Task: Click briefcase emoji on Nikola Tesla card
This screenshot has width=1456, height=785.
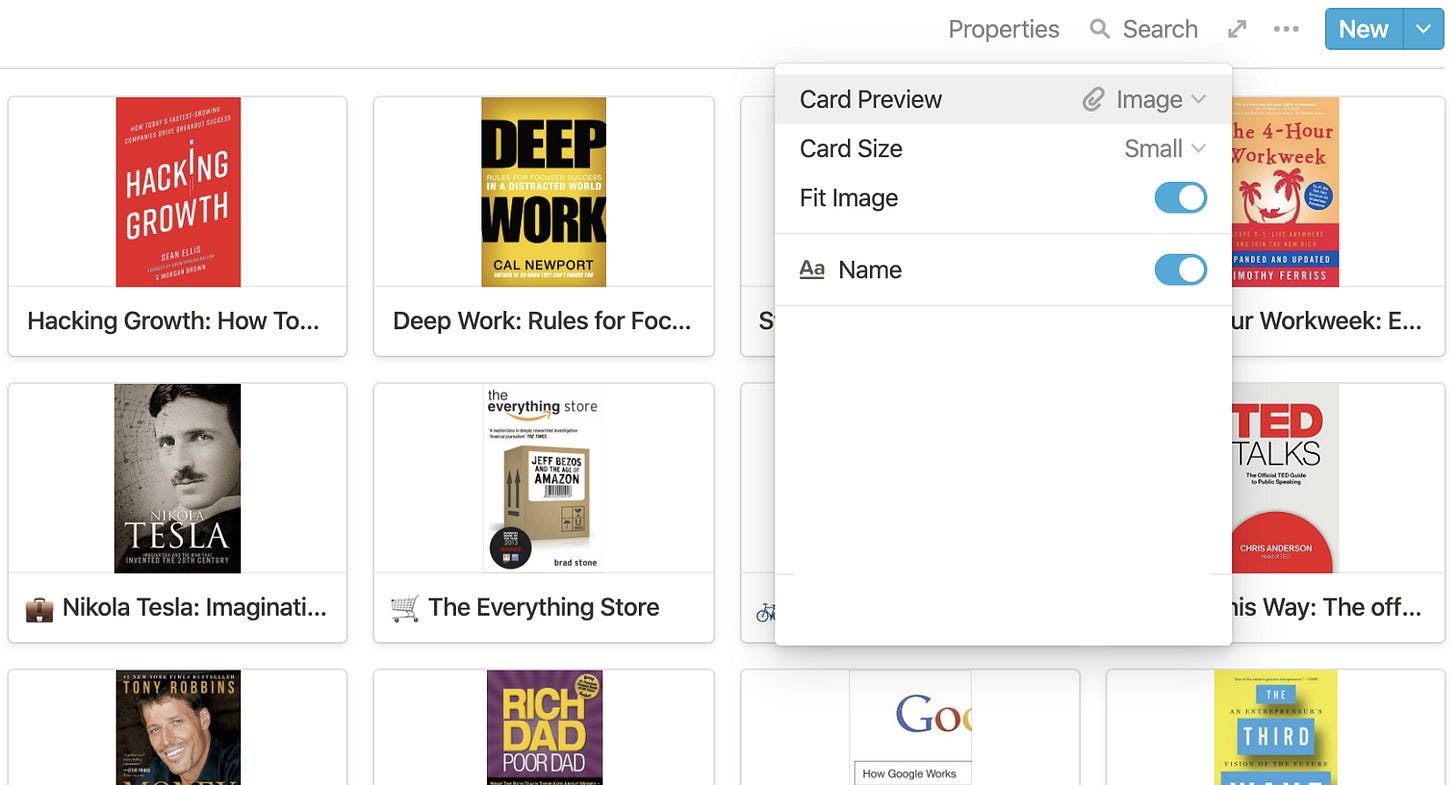Action: (39, 608)
